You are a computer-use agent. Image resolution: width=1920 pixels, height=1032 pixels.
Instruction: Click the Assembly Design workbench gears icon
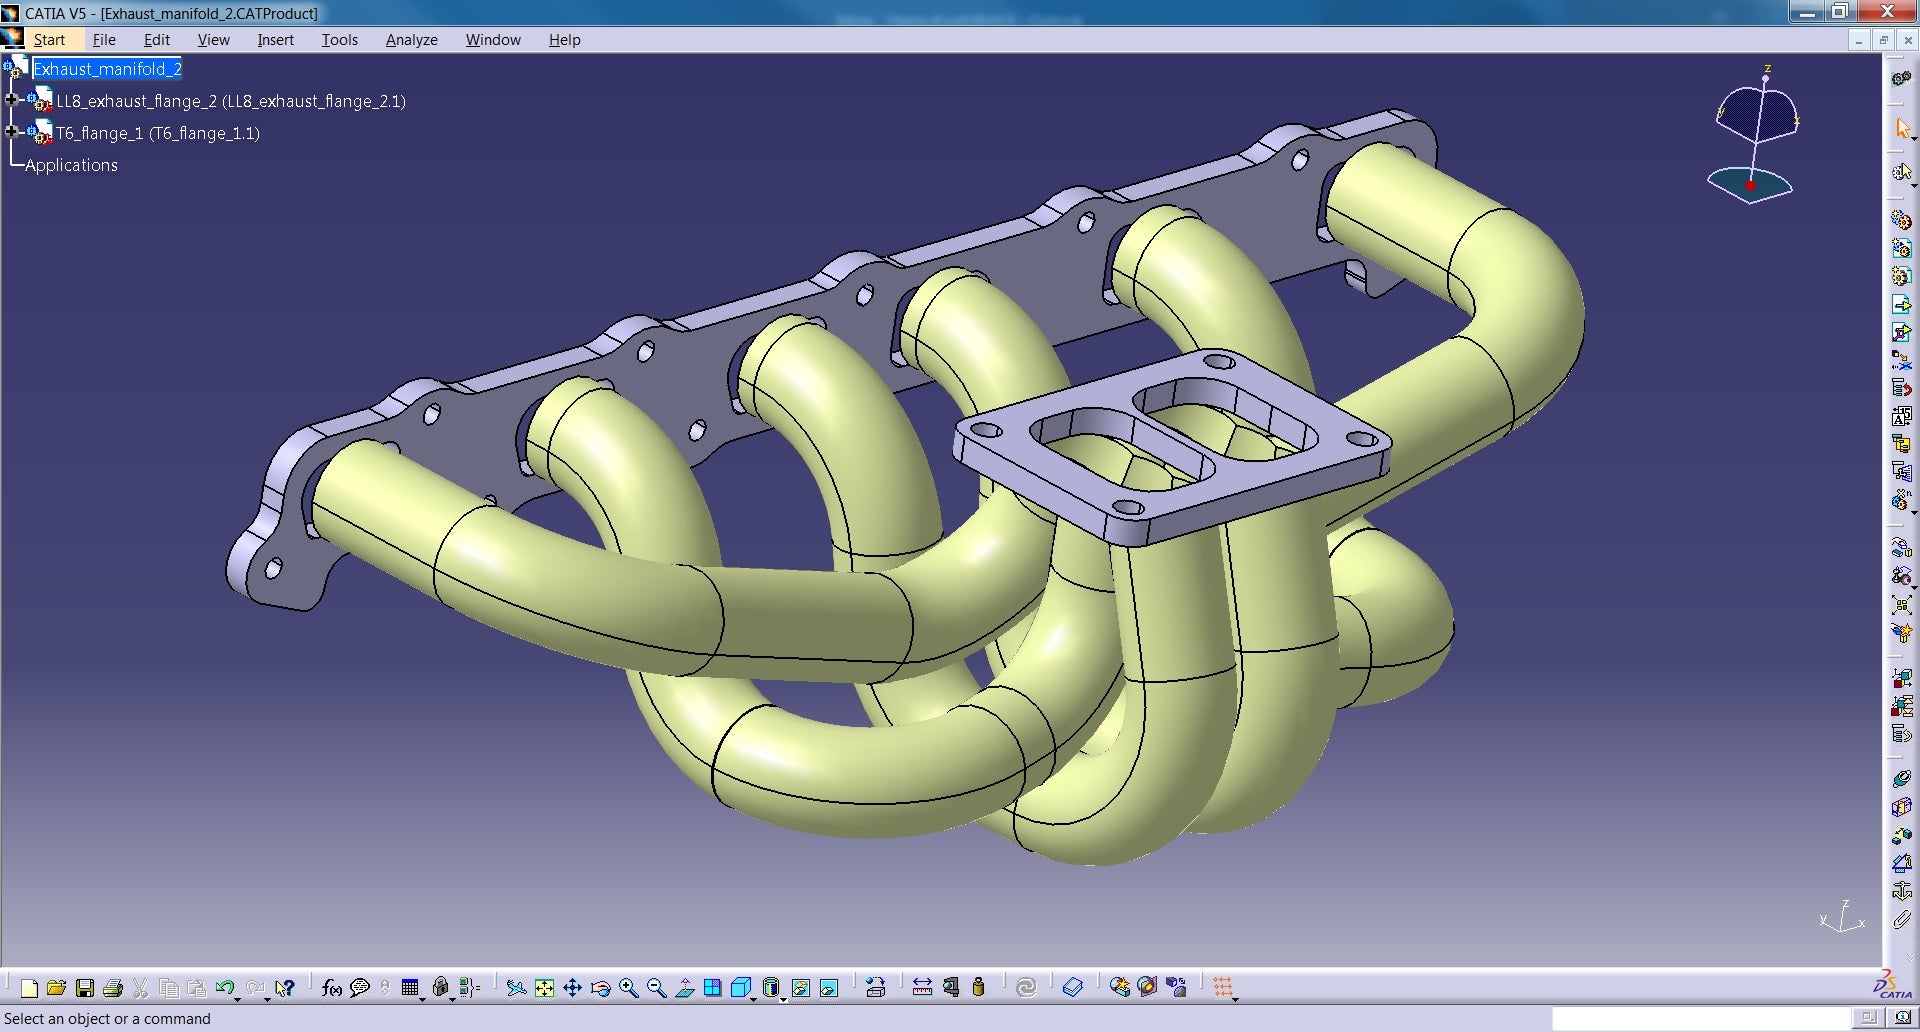[x=1901, y=78]
